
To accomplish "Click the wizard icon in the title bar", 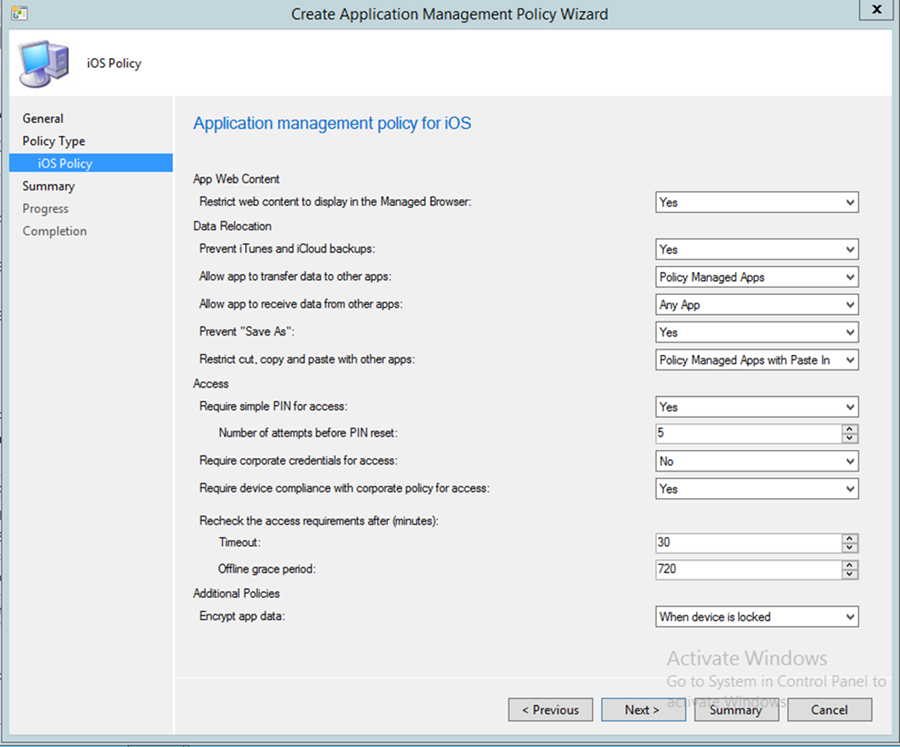I will 19,12.
